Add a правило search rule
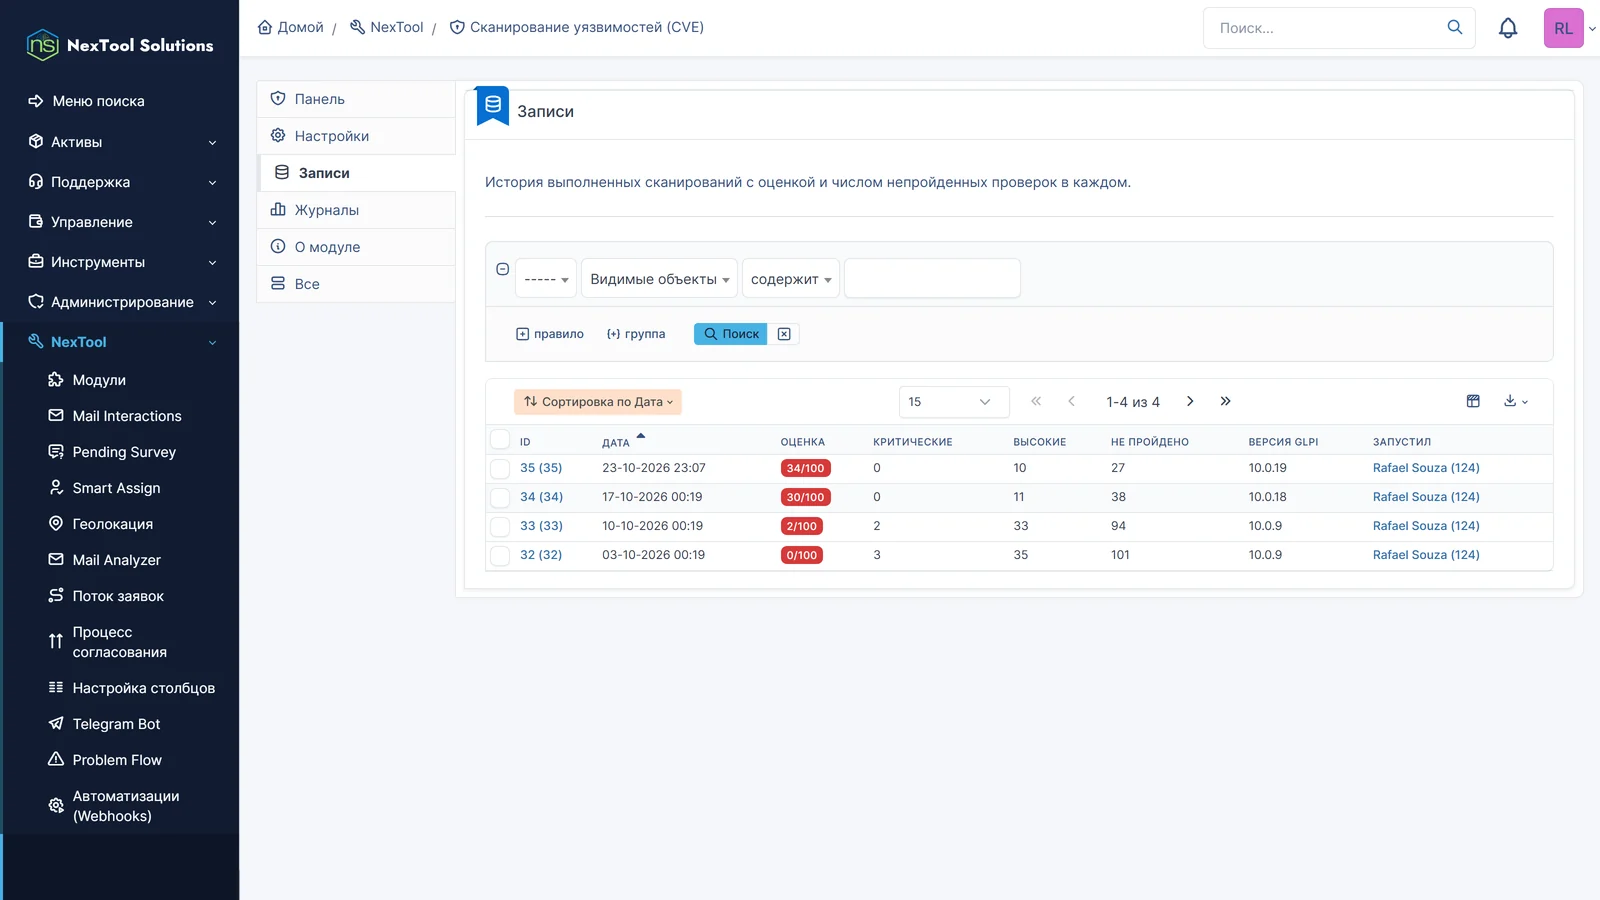The width and height of the screenshot is (1600, 900). (x=550, y=334)
